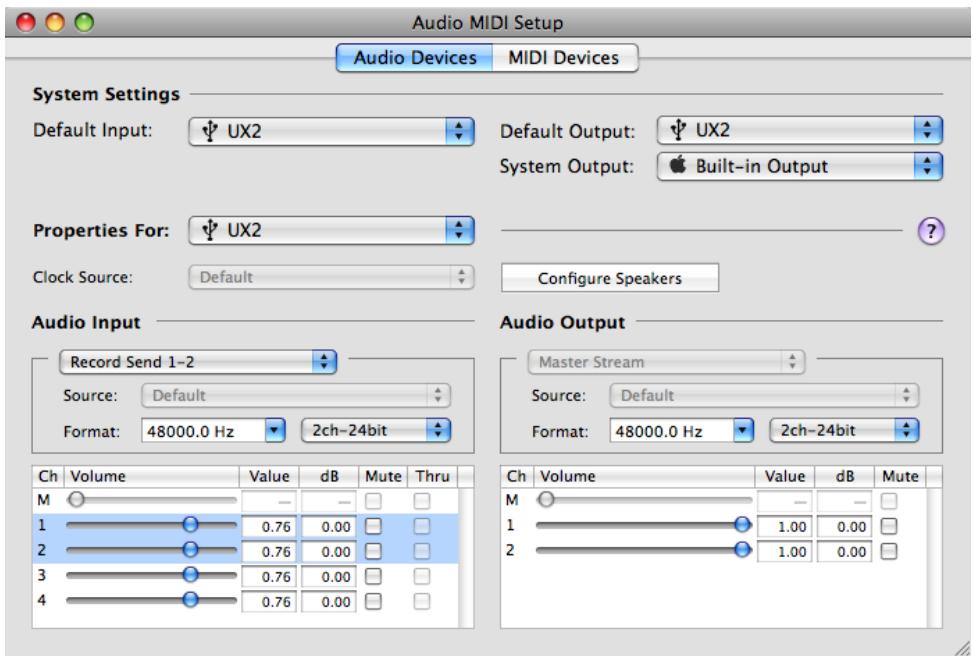
Task: Click output channel 2 Value field 1.00
Action: tap(784, 552)
